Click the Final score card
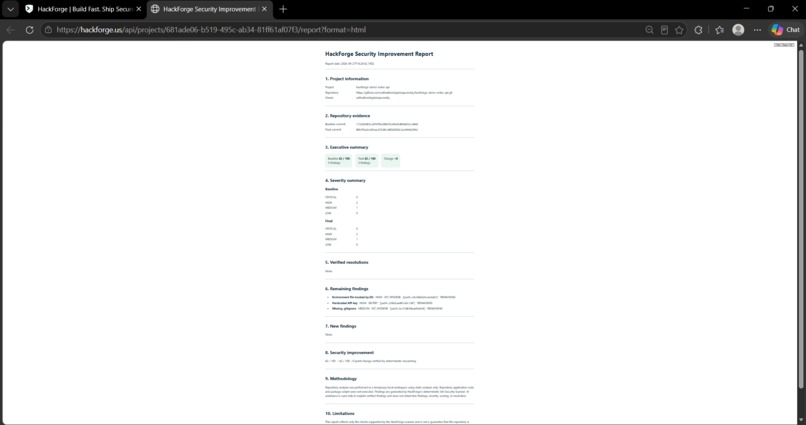The image size is (806, 425). pos(367,160)
